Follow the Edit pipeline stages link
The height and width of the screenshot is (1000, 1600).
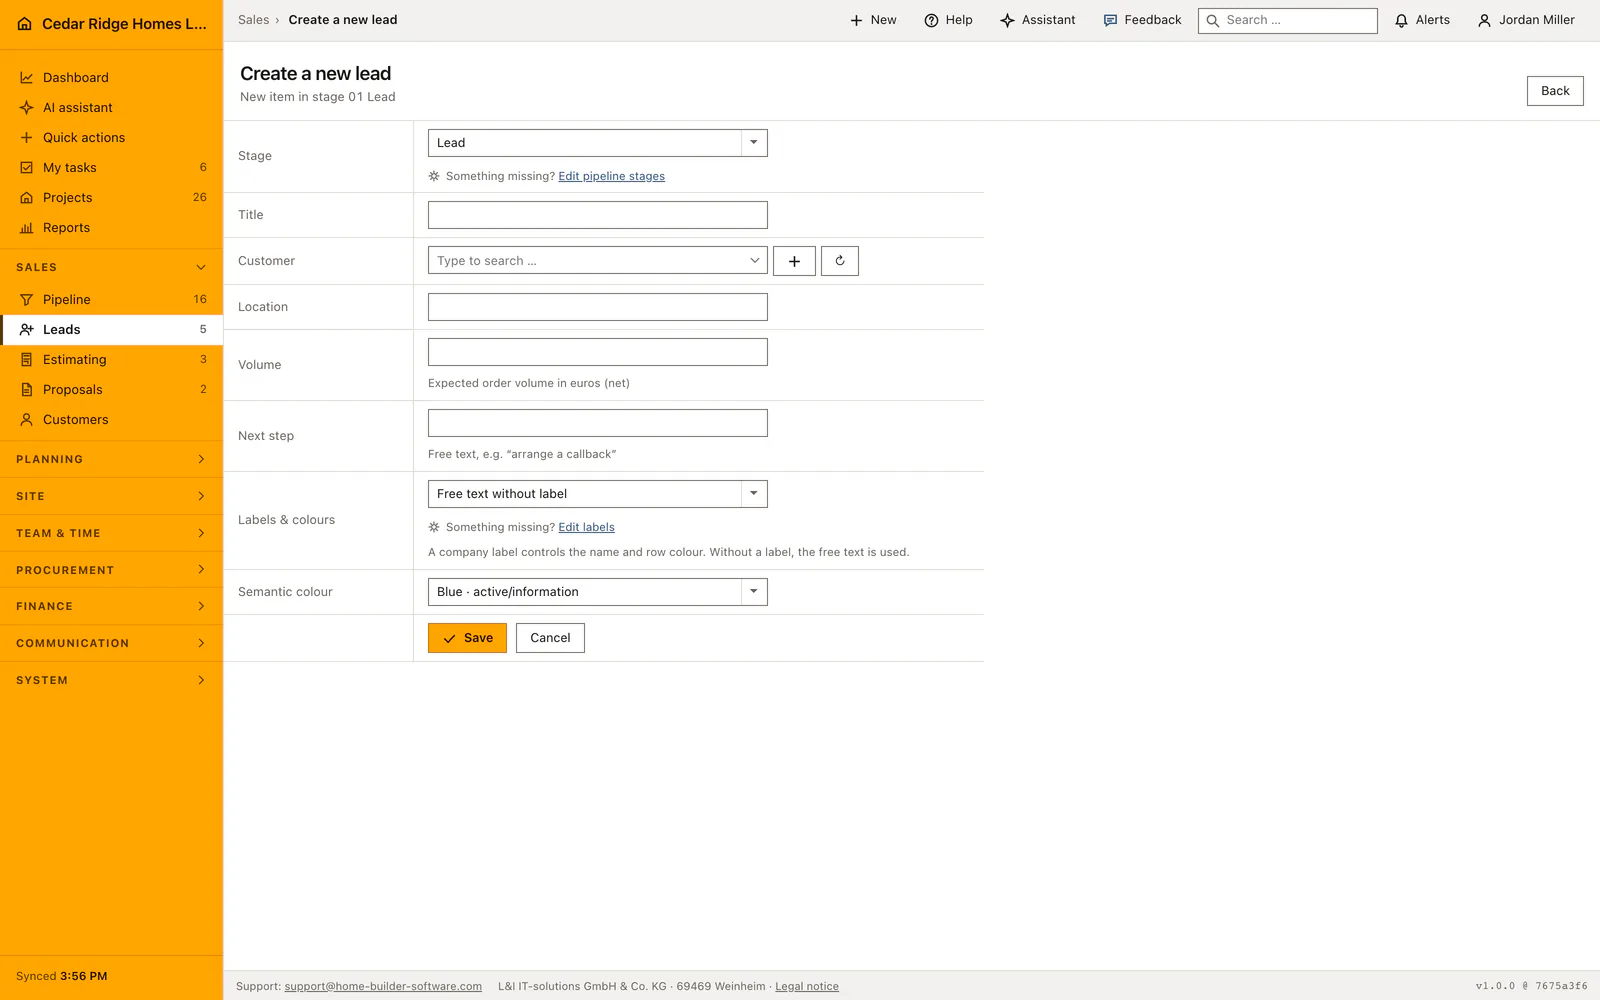tap(611, 176)
